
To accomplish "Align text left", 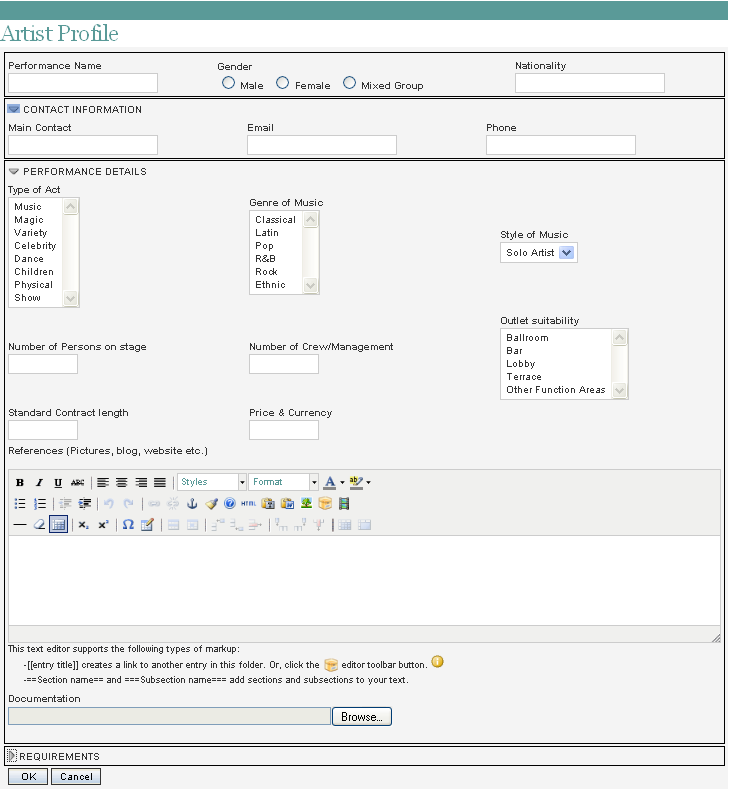I will (x=103, y=482).
